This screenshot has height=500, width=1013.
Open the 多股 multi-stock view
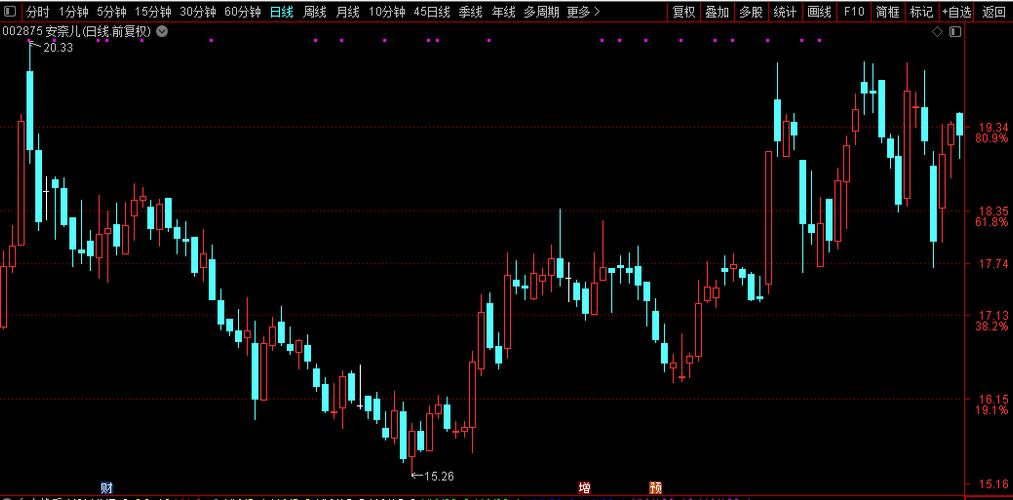(751, 12)
